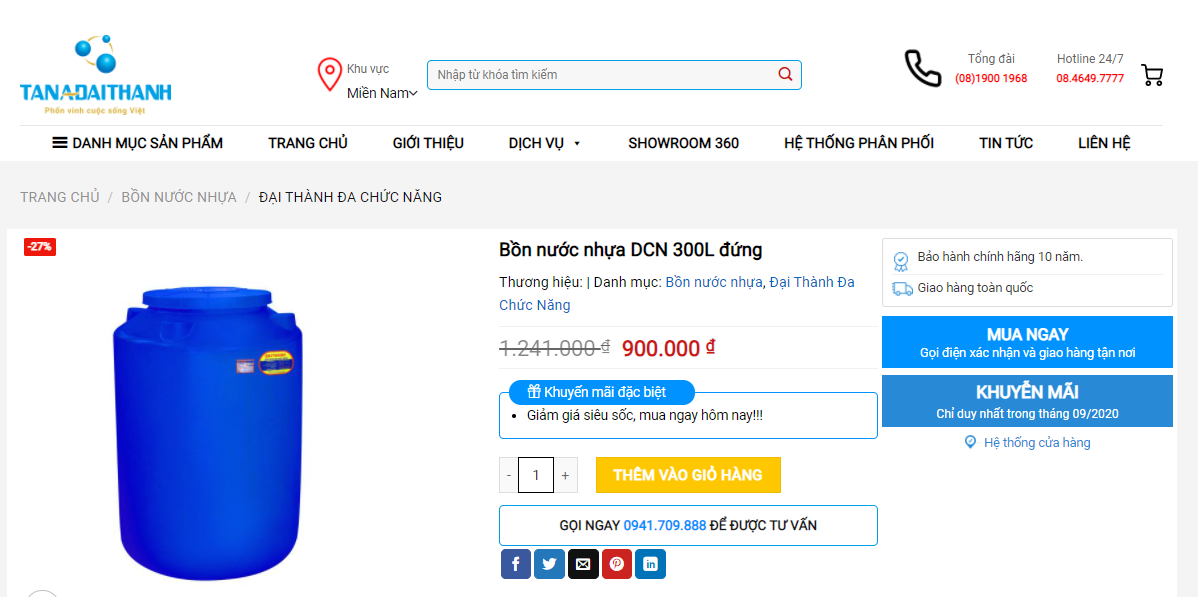Go to SHOWROOM 360 menu item
The image size is (1198, 597).
point(683,143)
